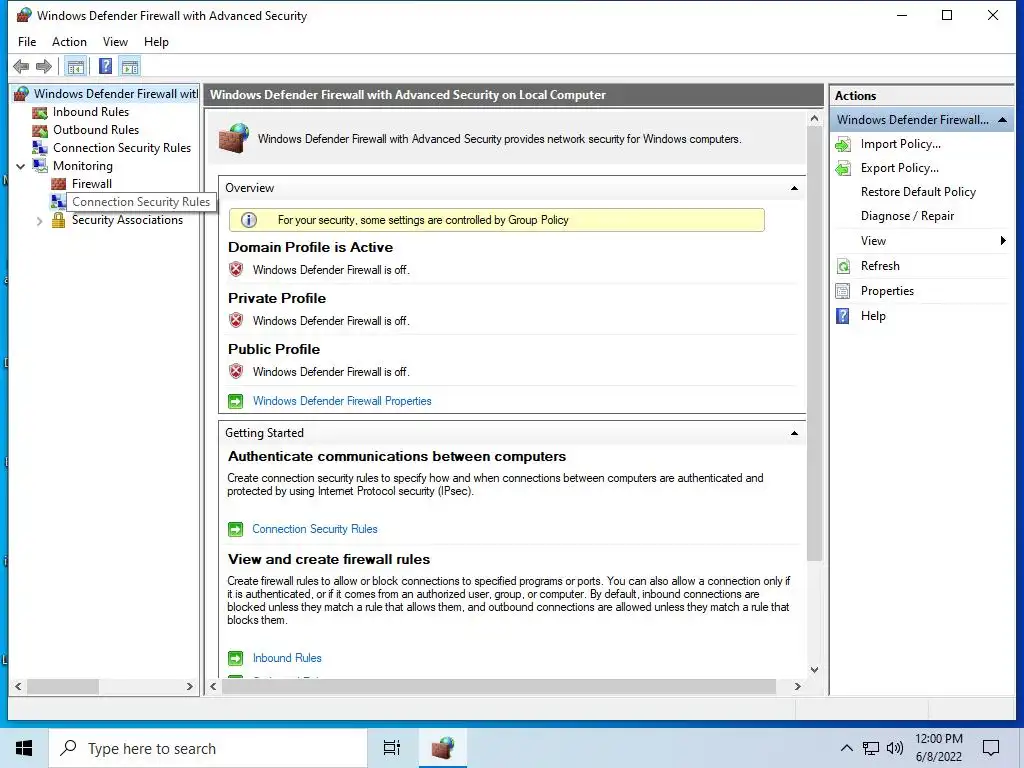The width and height of the screenshot is (1024, 768).
Task: Select Security Associations in the tree
Action: click(127, 220)
